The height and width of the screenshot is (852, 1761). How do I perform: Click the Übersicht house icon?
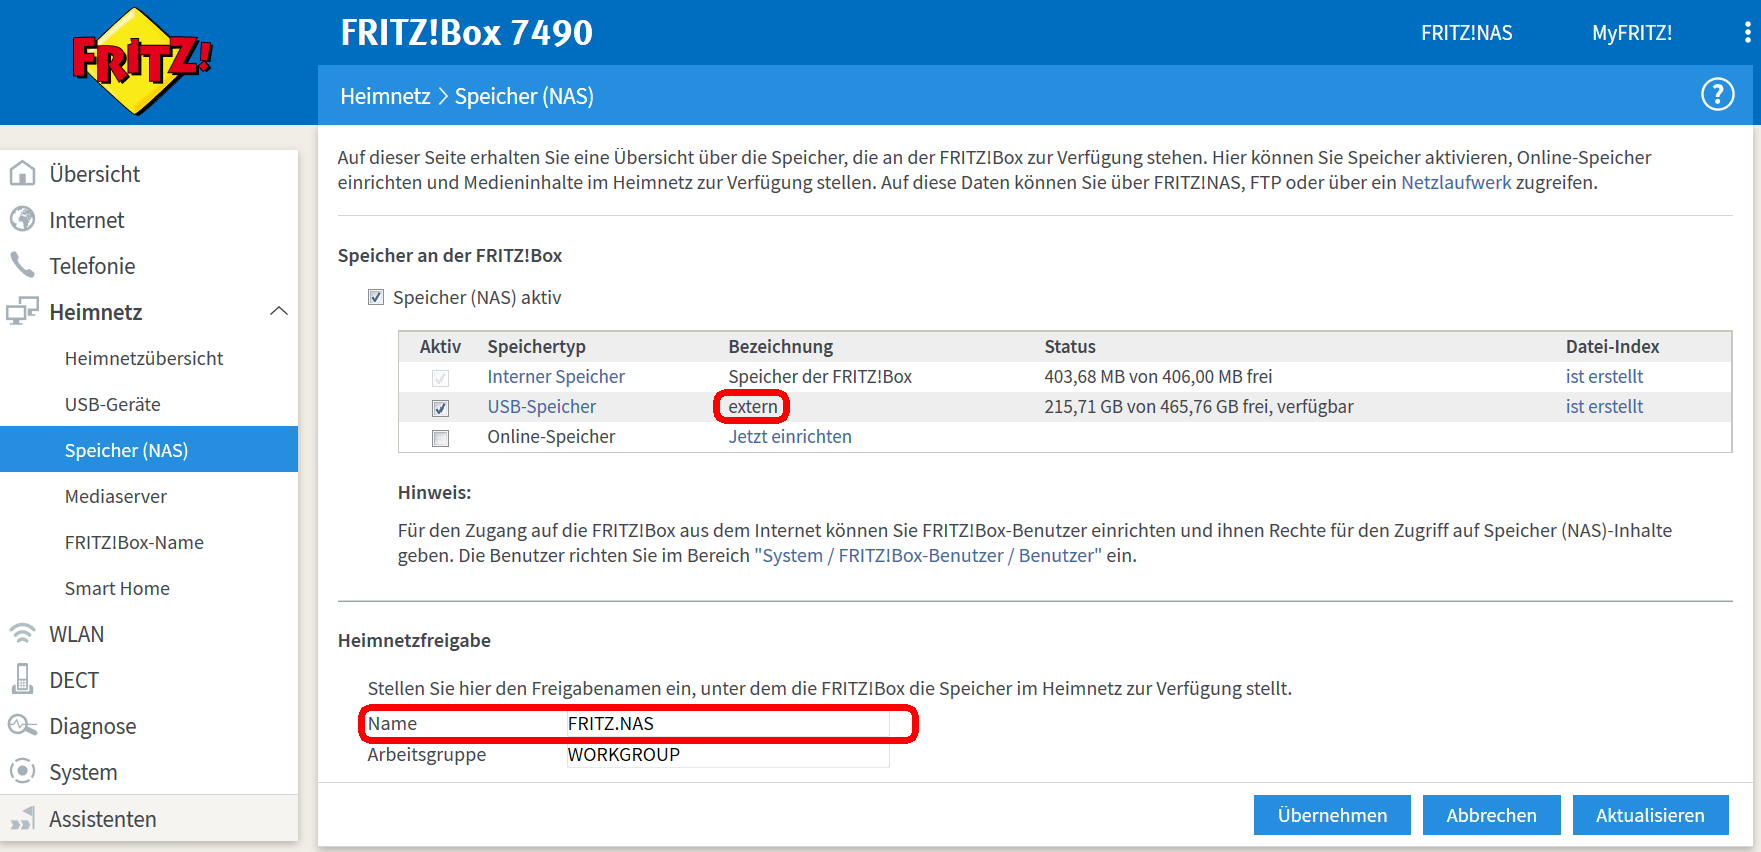click(22, 174)
